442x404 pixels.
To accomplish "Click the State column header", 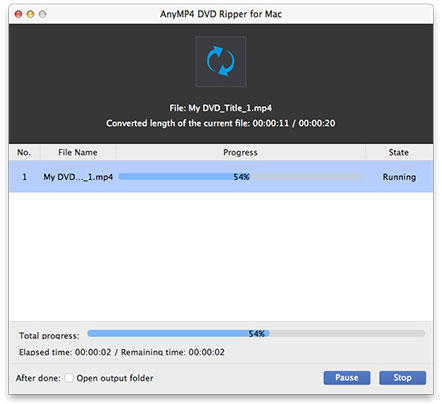I will pyautogui.click(x=399, y=152).
